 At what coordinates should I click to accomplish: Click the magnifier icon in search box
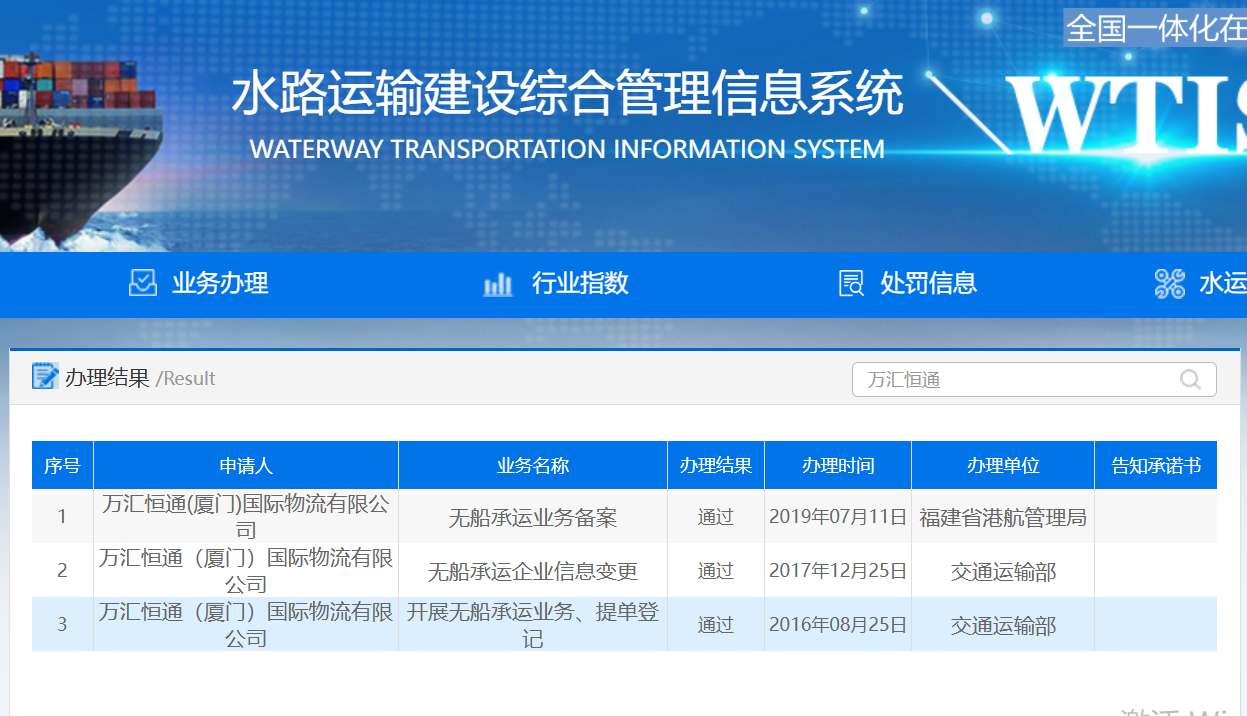point(1190,380)
